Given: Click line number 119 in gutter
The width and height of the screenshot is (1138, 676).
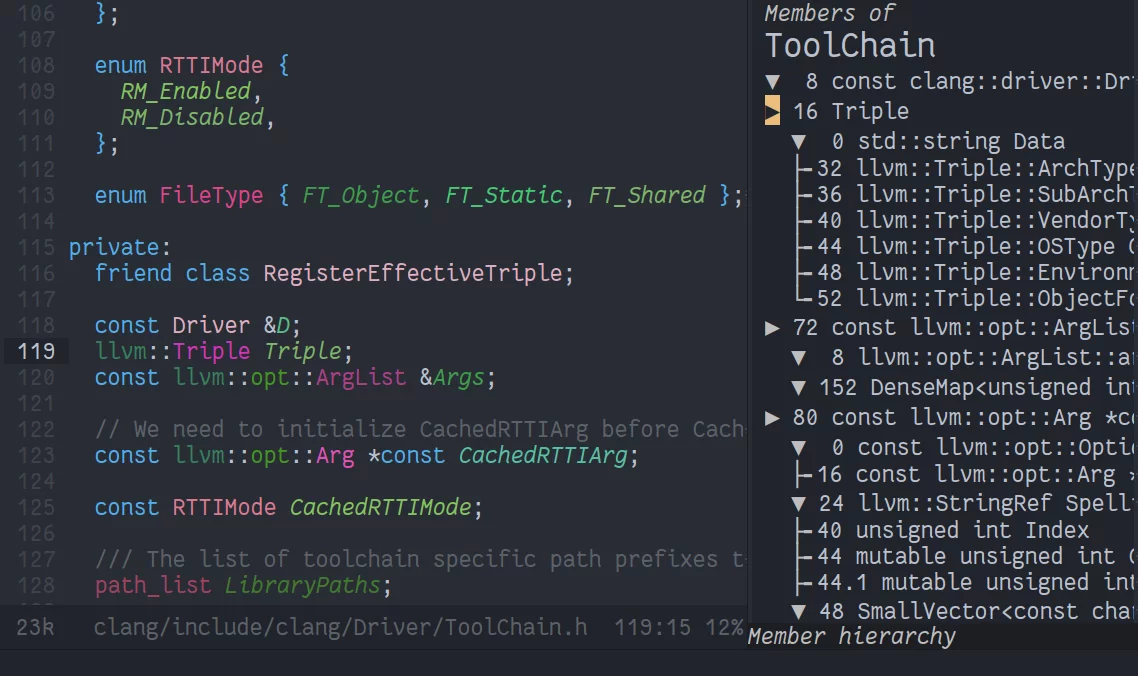Looking at the screenshot, I should [36, 352].
